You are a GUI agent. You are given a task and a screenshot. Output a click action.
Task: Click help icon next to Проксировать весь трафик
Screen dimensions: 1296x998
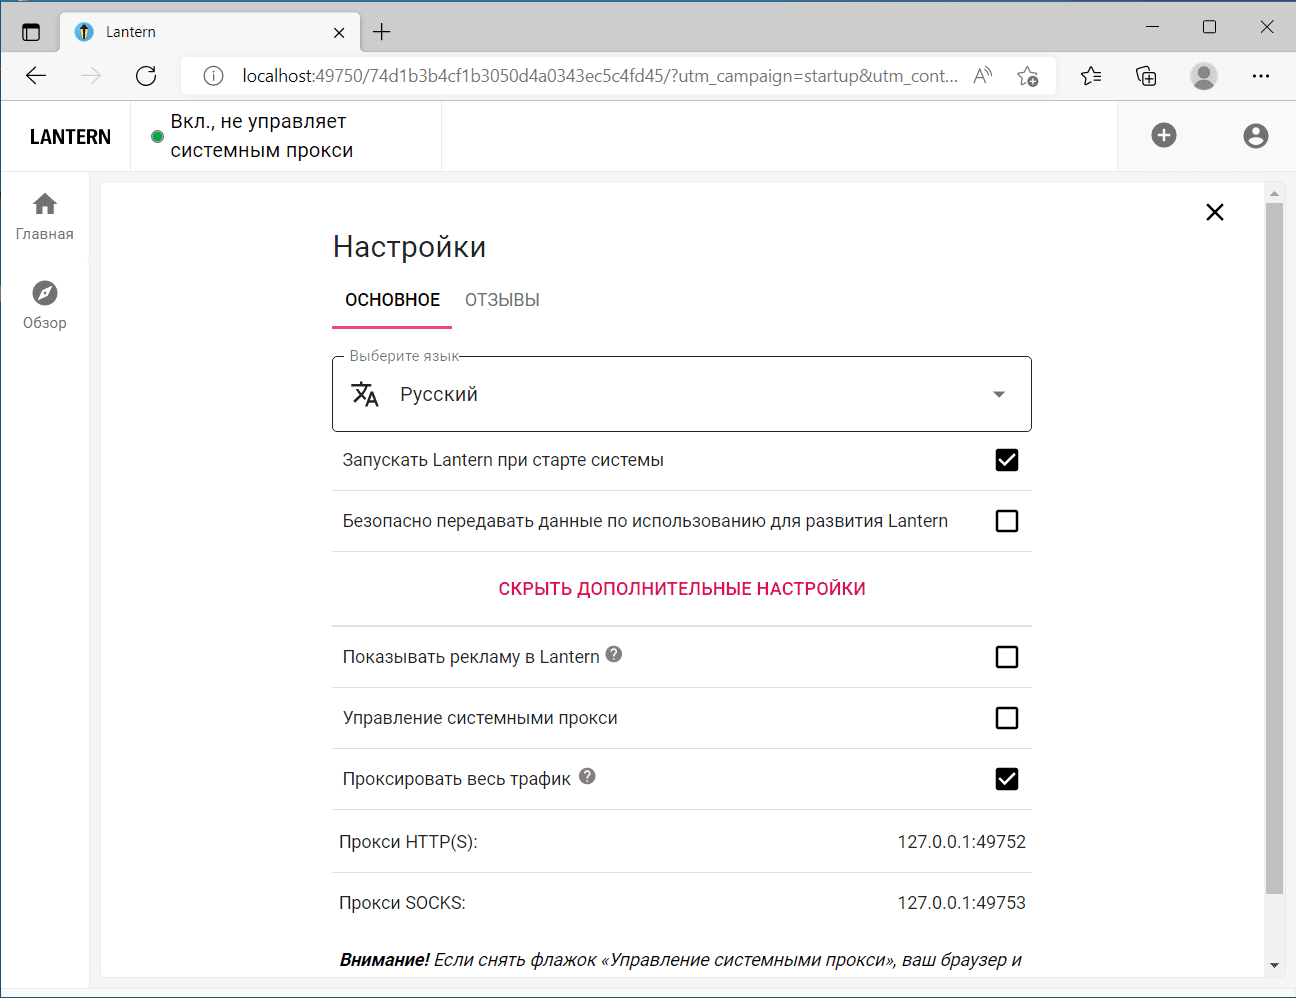(x=587, y=776)
